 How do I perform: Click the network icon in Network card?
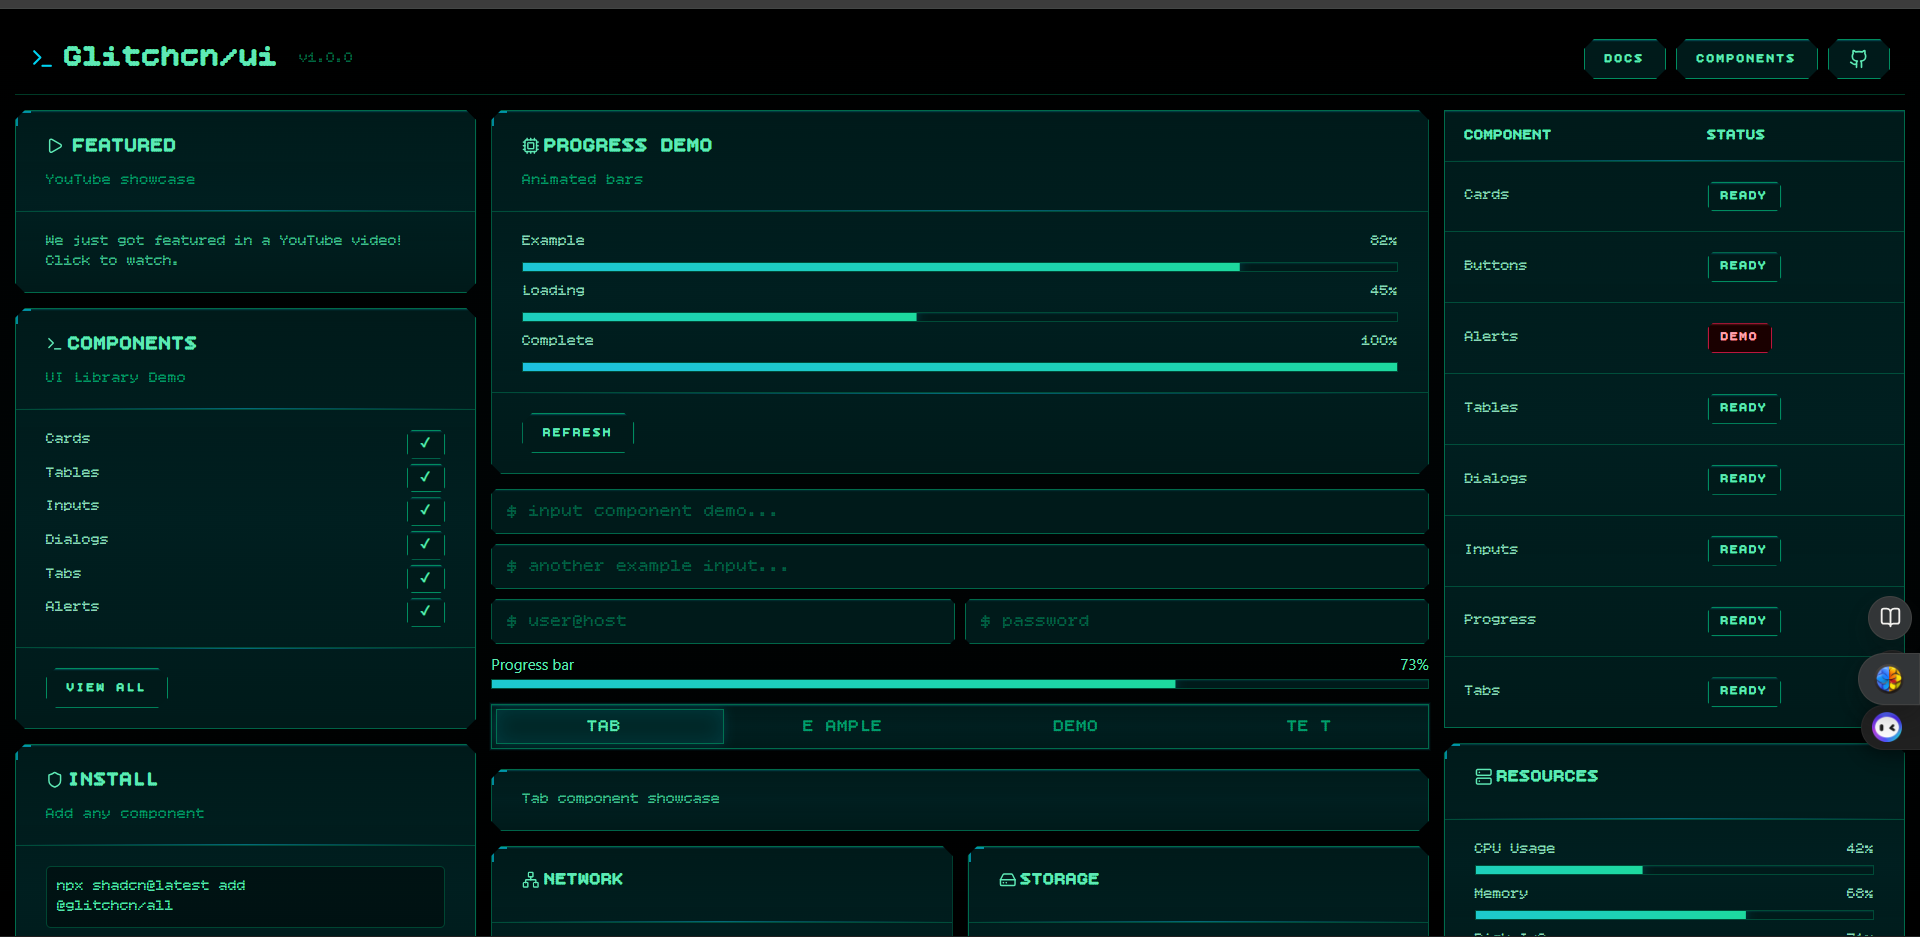tap(530, 880)
